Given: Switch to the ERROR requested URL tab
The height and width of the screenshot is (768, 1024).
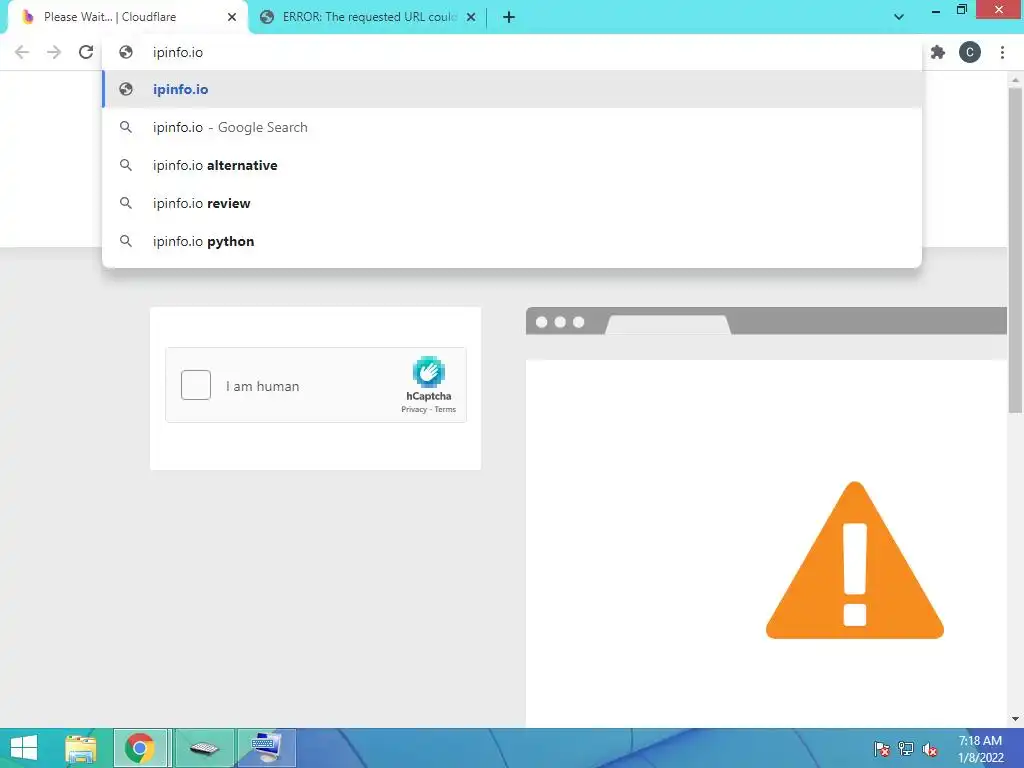Looking at the screenshot, I should (x=368, y=17).
